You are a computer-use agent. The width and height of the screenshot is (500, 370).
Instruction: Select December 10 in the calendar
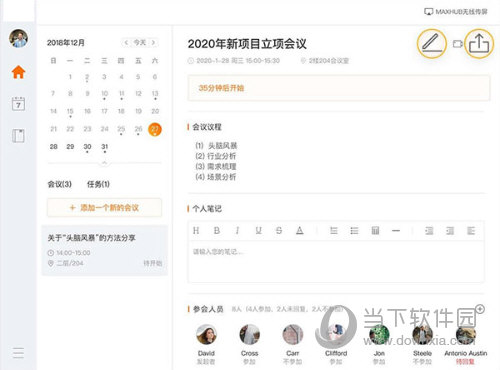(x=104, y=93)
